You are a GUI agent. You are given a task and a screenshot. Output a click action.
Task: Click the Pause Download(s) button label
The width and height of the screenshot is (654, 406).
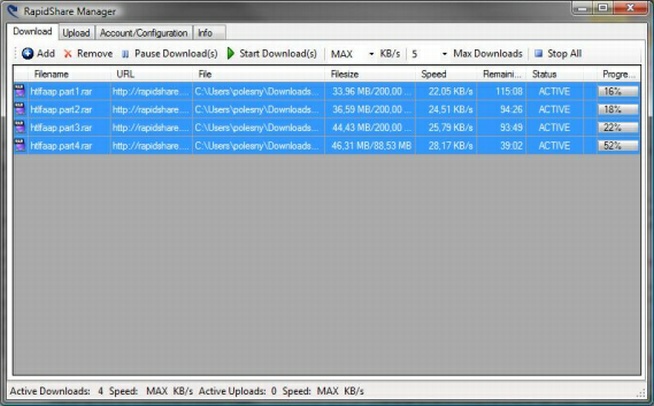click(x=176, y=53)
